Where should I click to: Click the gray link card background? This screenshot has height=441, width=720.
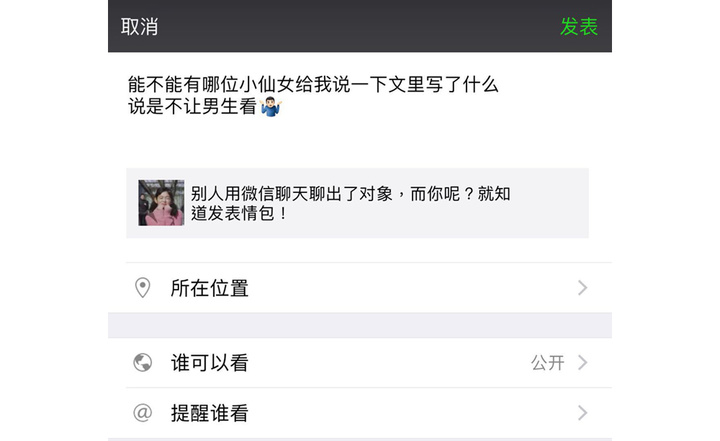[x=549, y=203]
